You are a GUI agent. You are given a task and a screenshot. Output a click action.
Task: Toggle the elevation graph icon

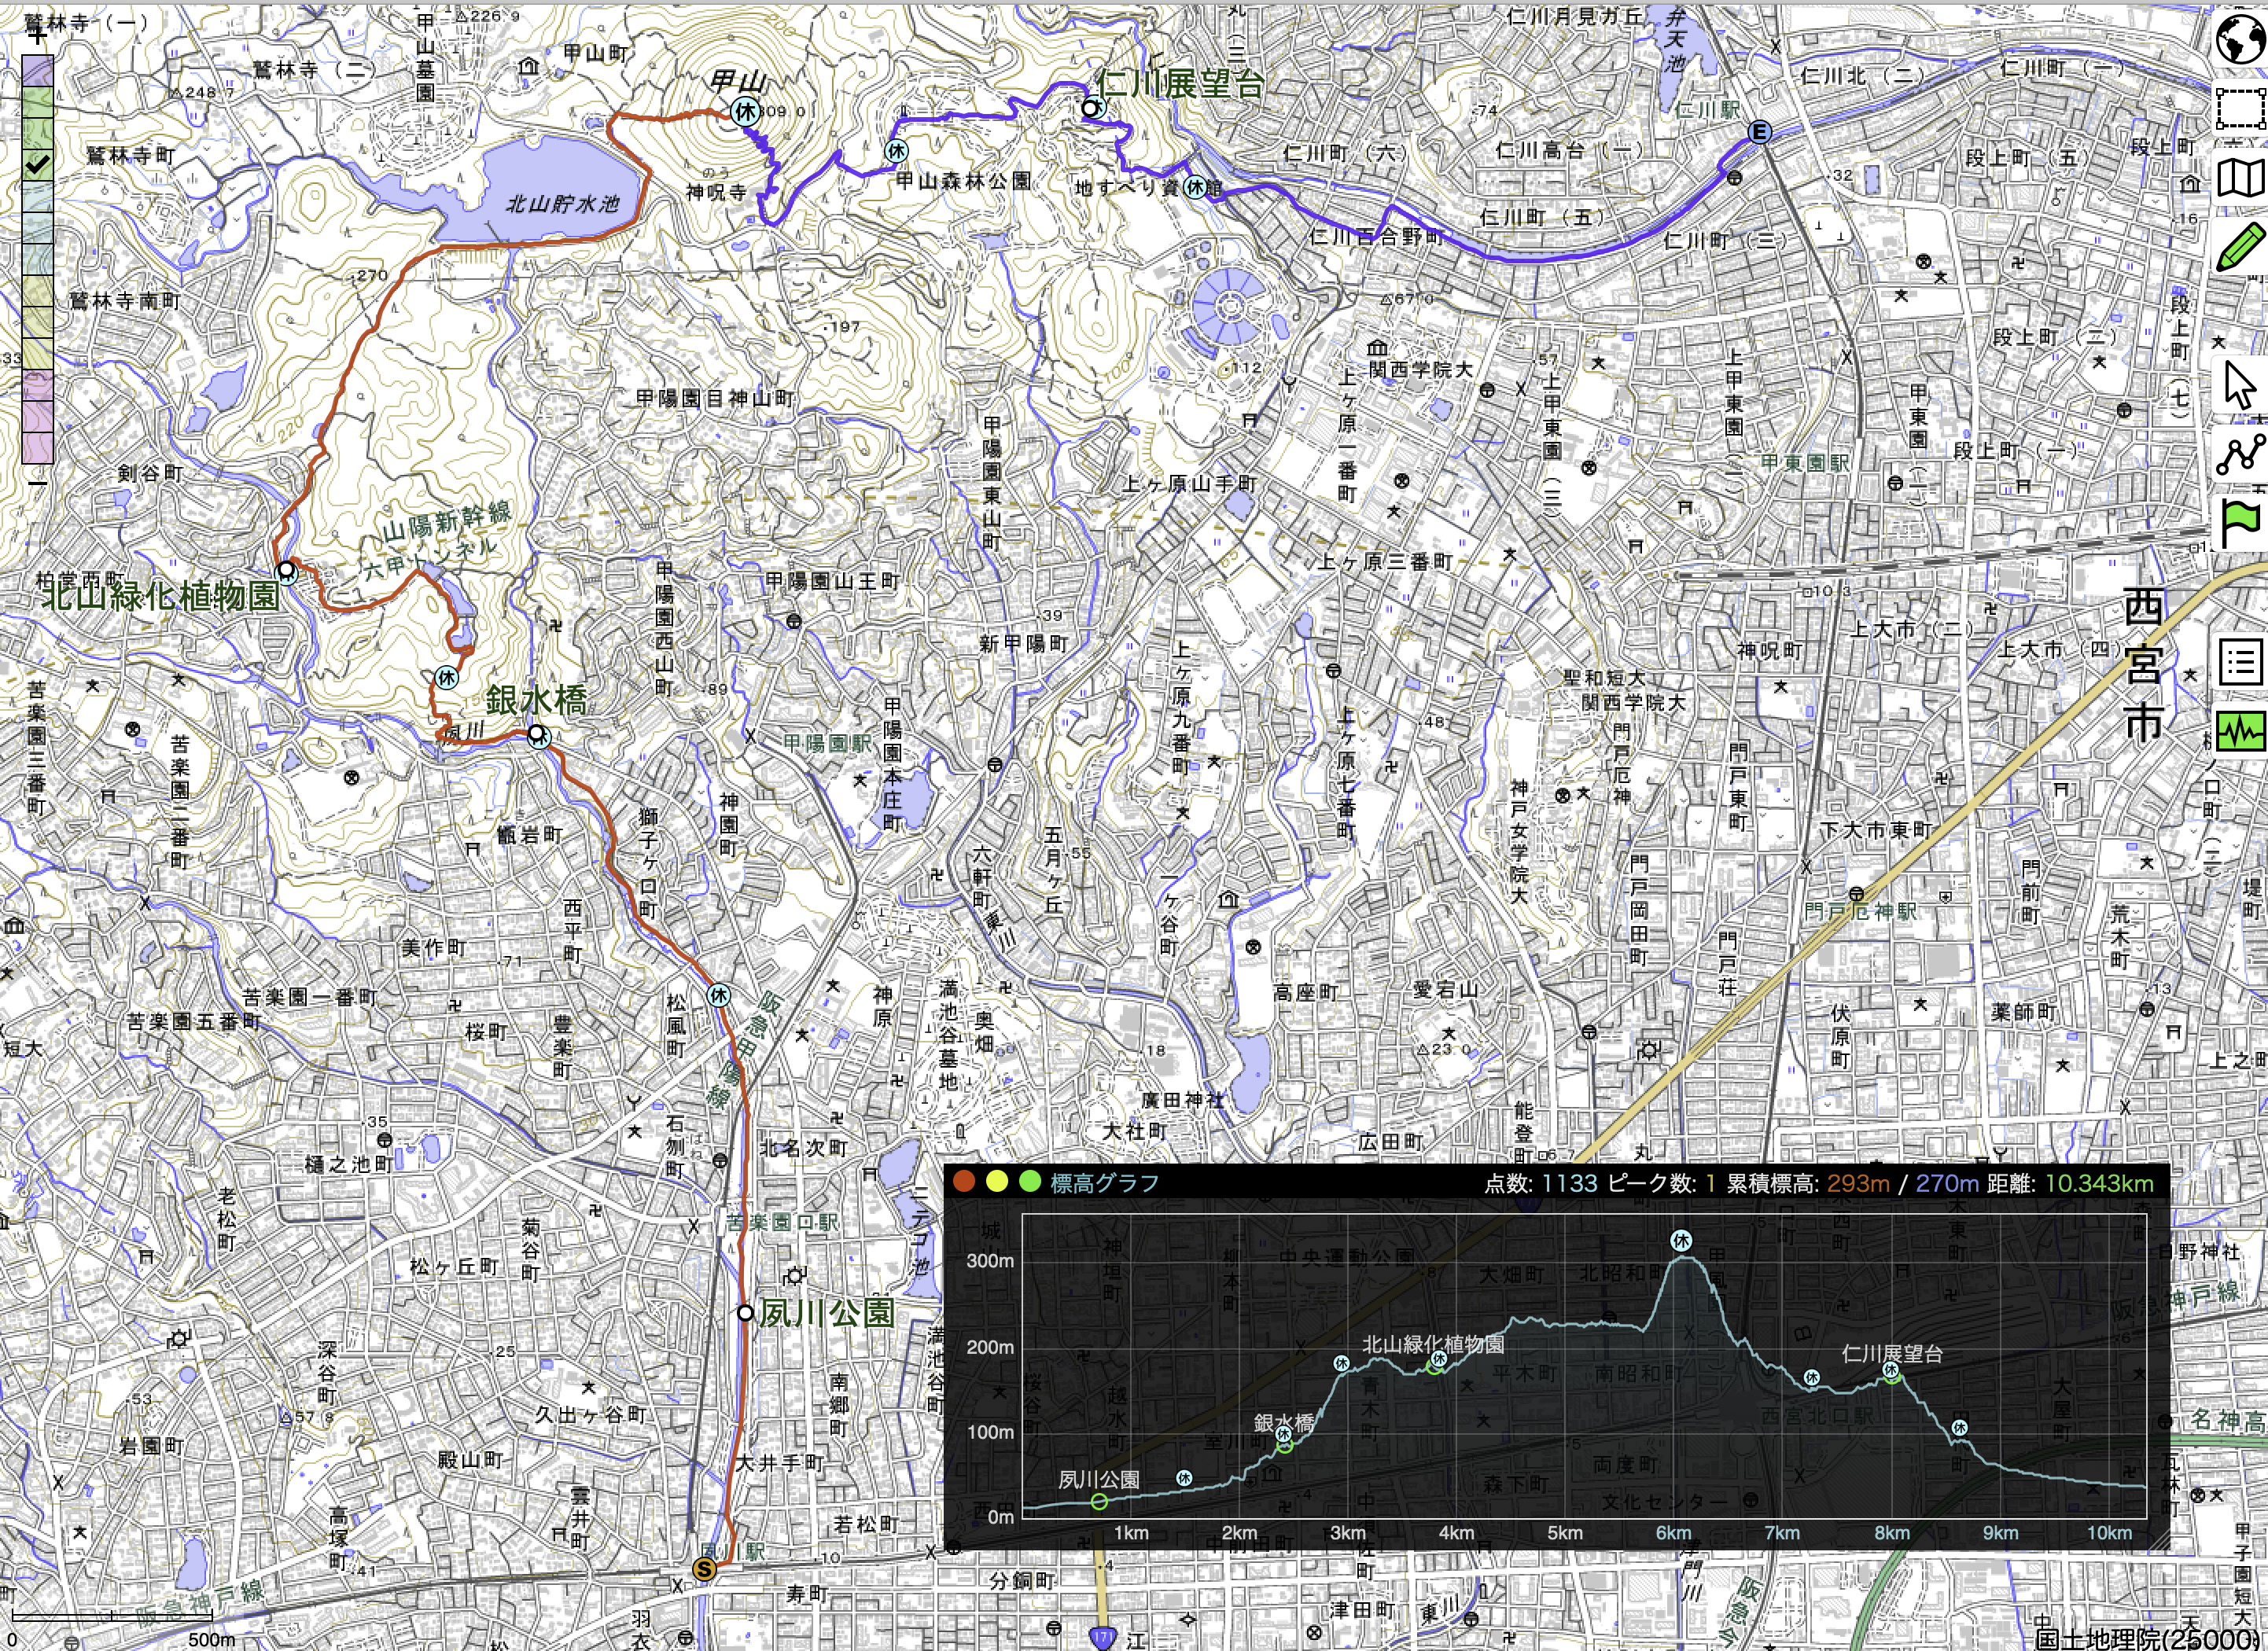2241,731
